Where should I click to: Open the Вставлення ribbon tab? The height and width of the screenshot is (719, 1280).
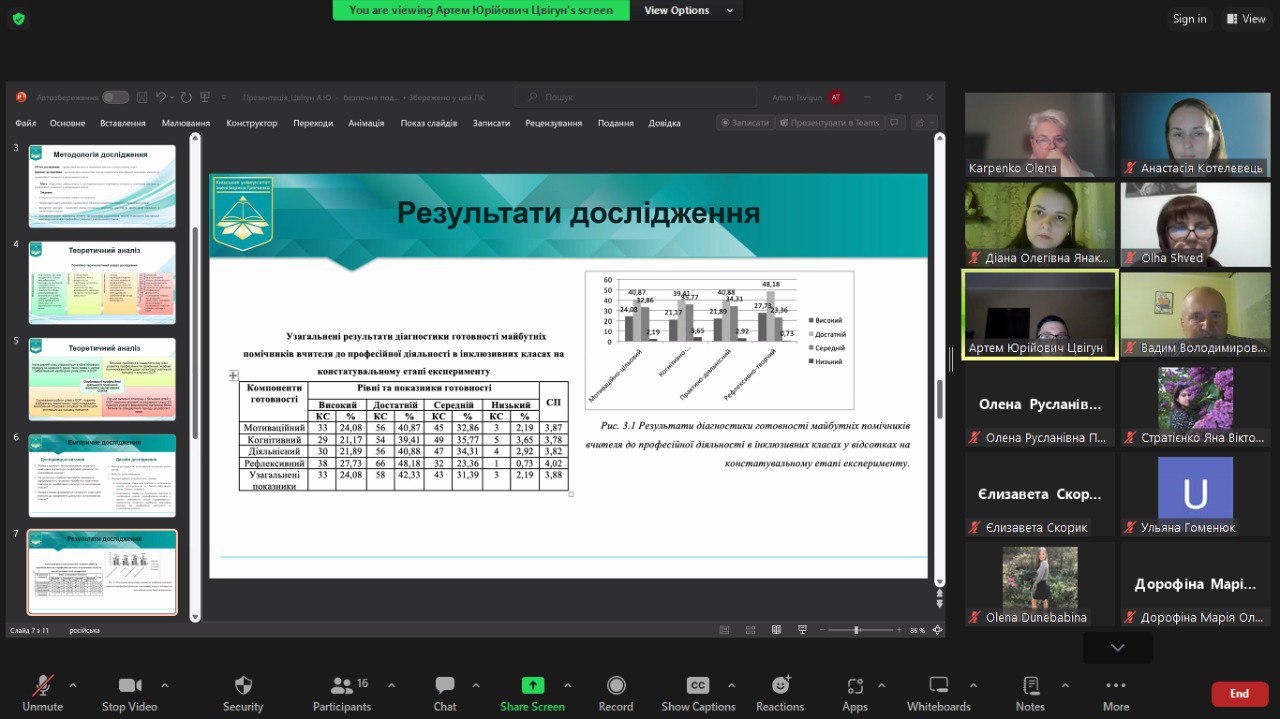click(122, 123)
